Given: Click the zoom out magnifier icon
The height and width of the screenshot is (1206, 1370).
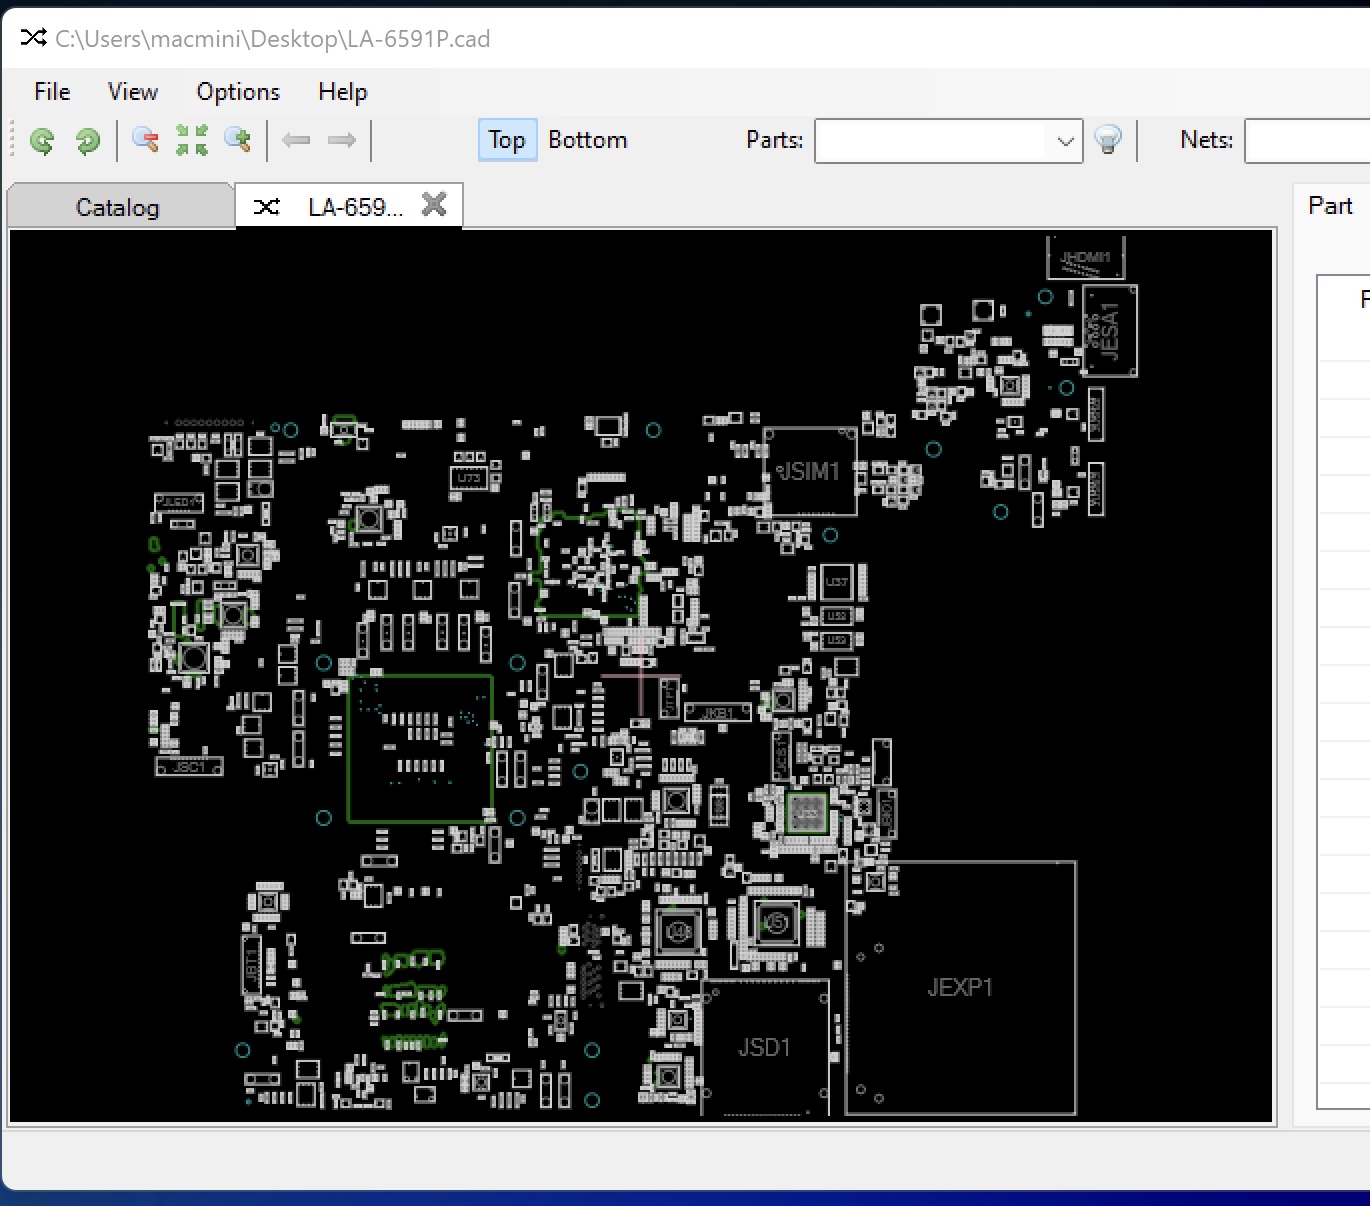Looking at the screenshot, I should (145, 140).
